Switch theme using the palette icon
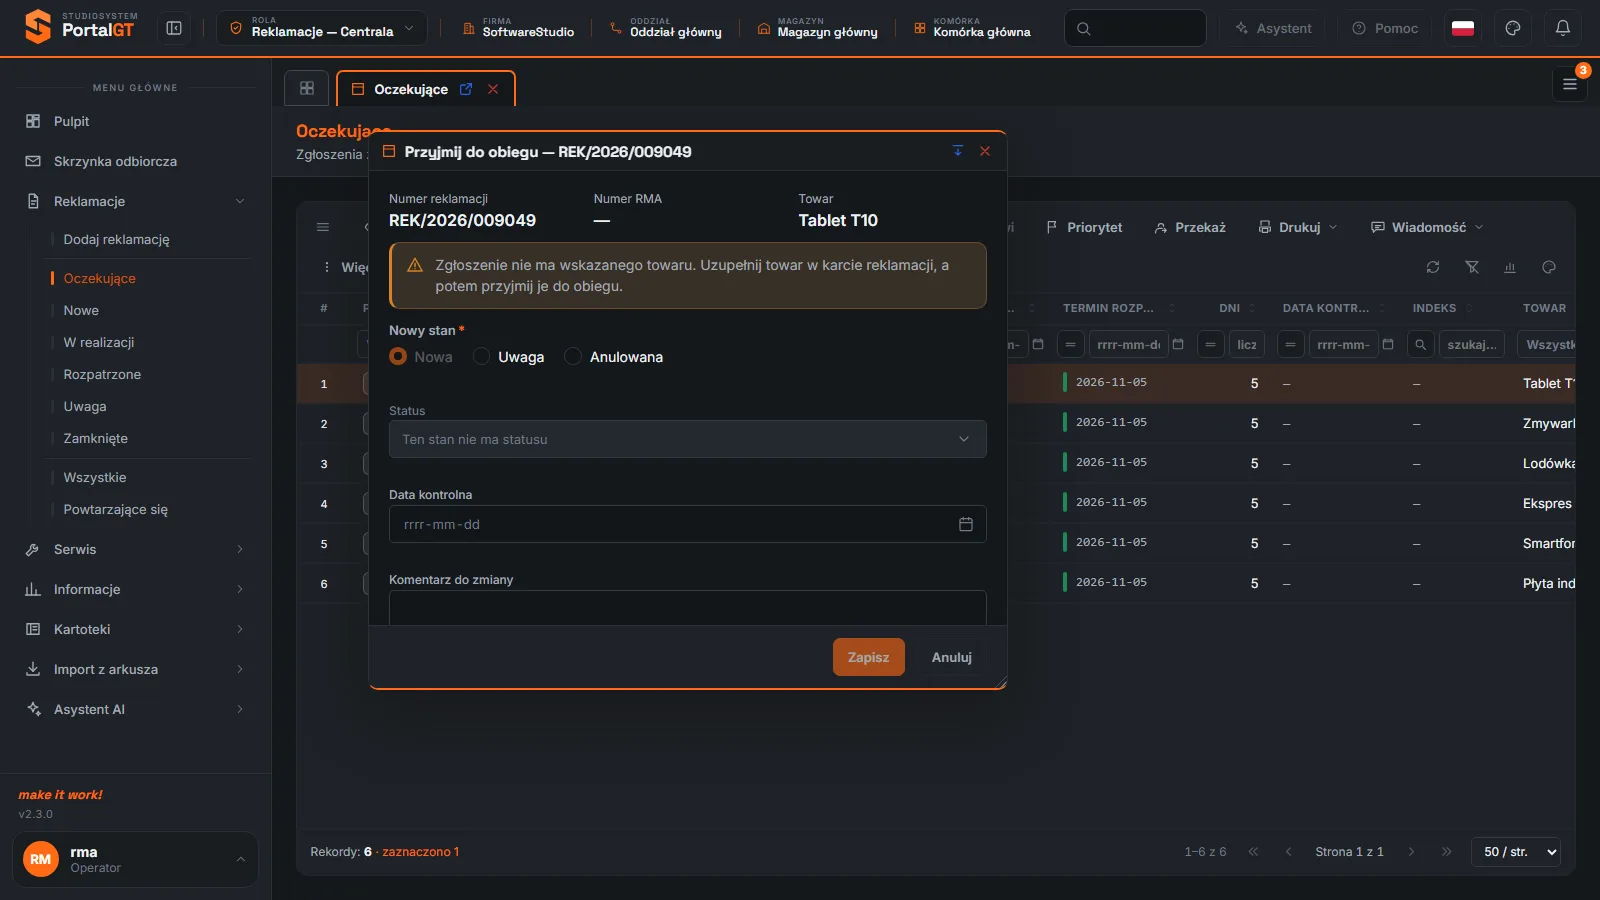This screenshot has height=900, width=1600. [1513, 28]
